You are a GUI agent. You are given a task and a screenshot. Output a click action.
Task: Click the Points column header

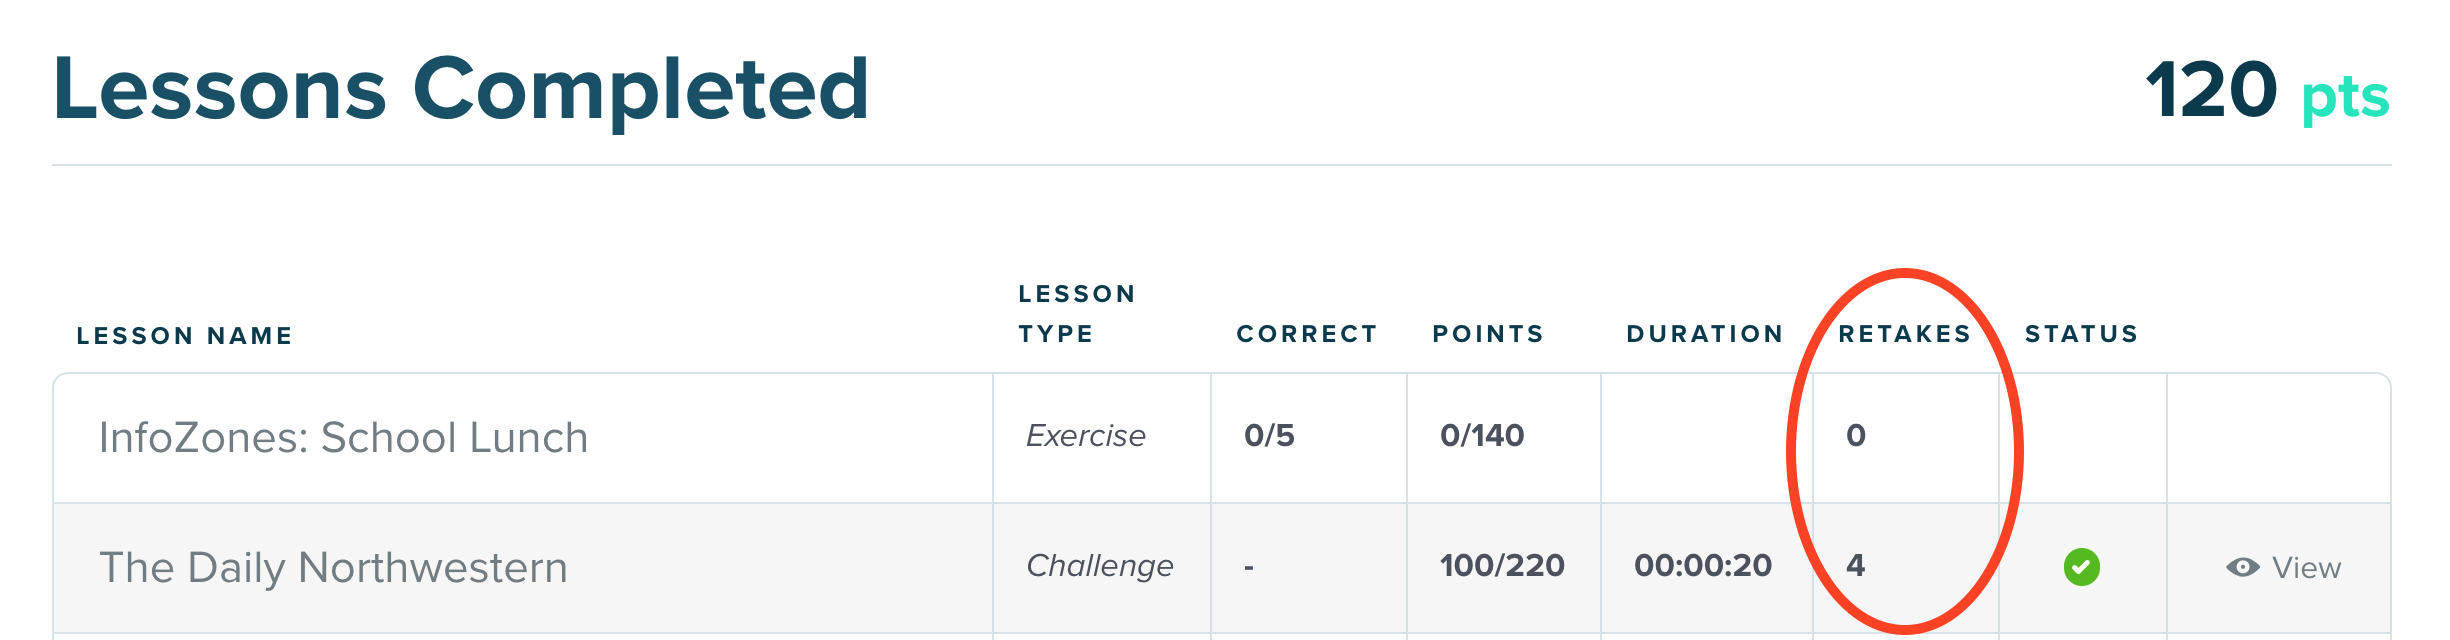pyautogui.click(x=1488, y=333)
